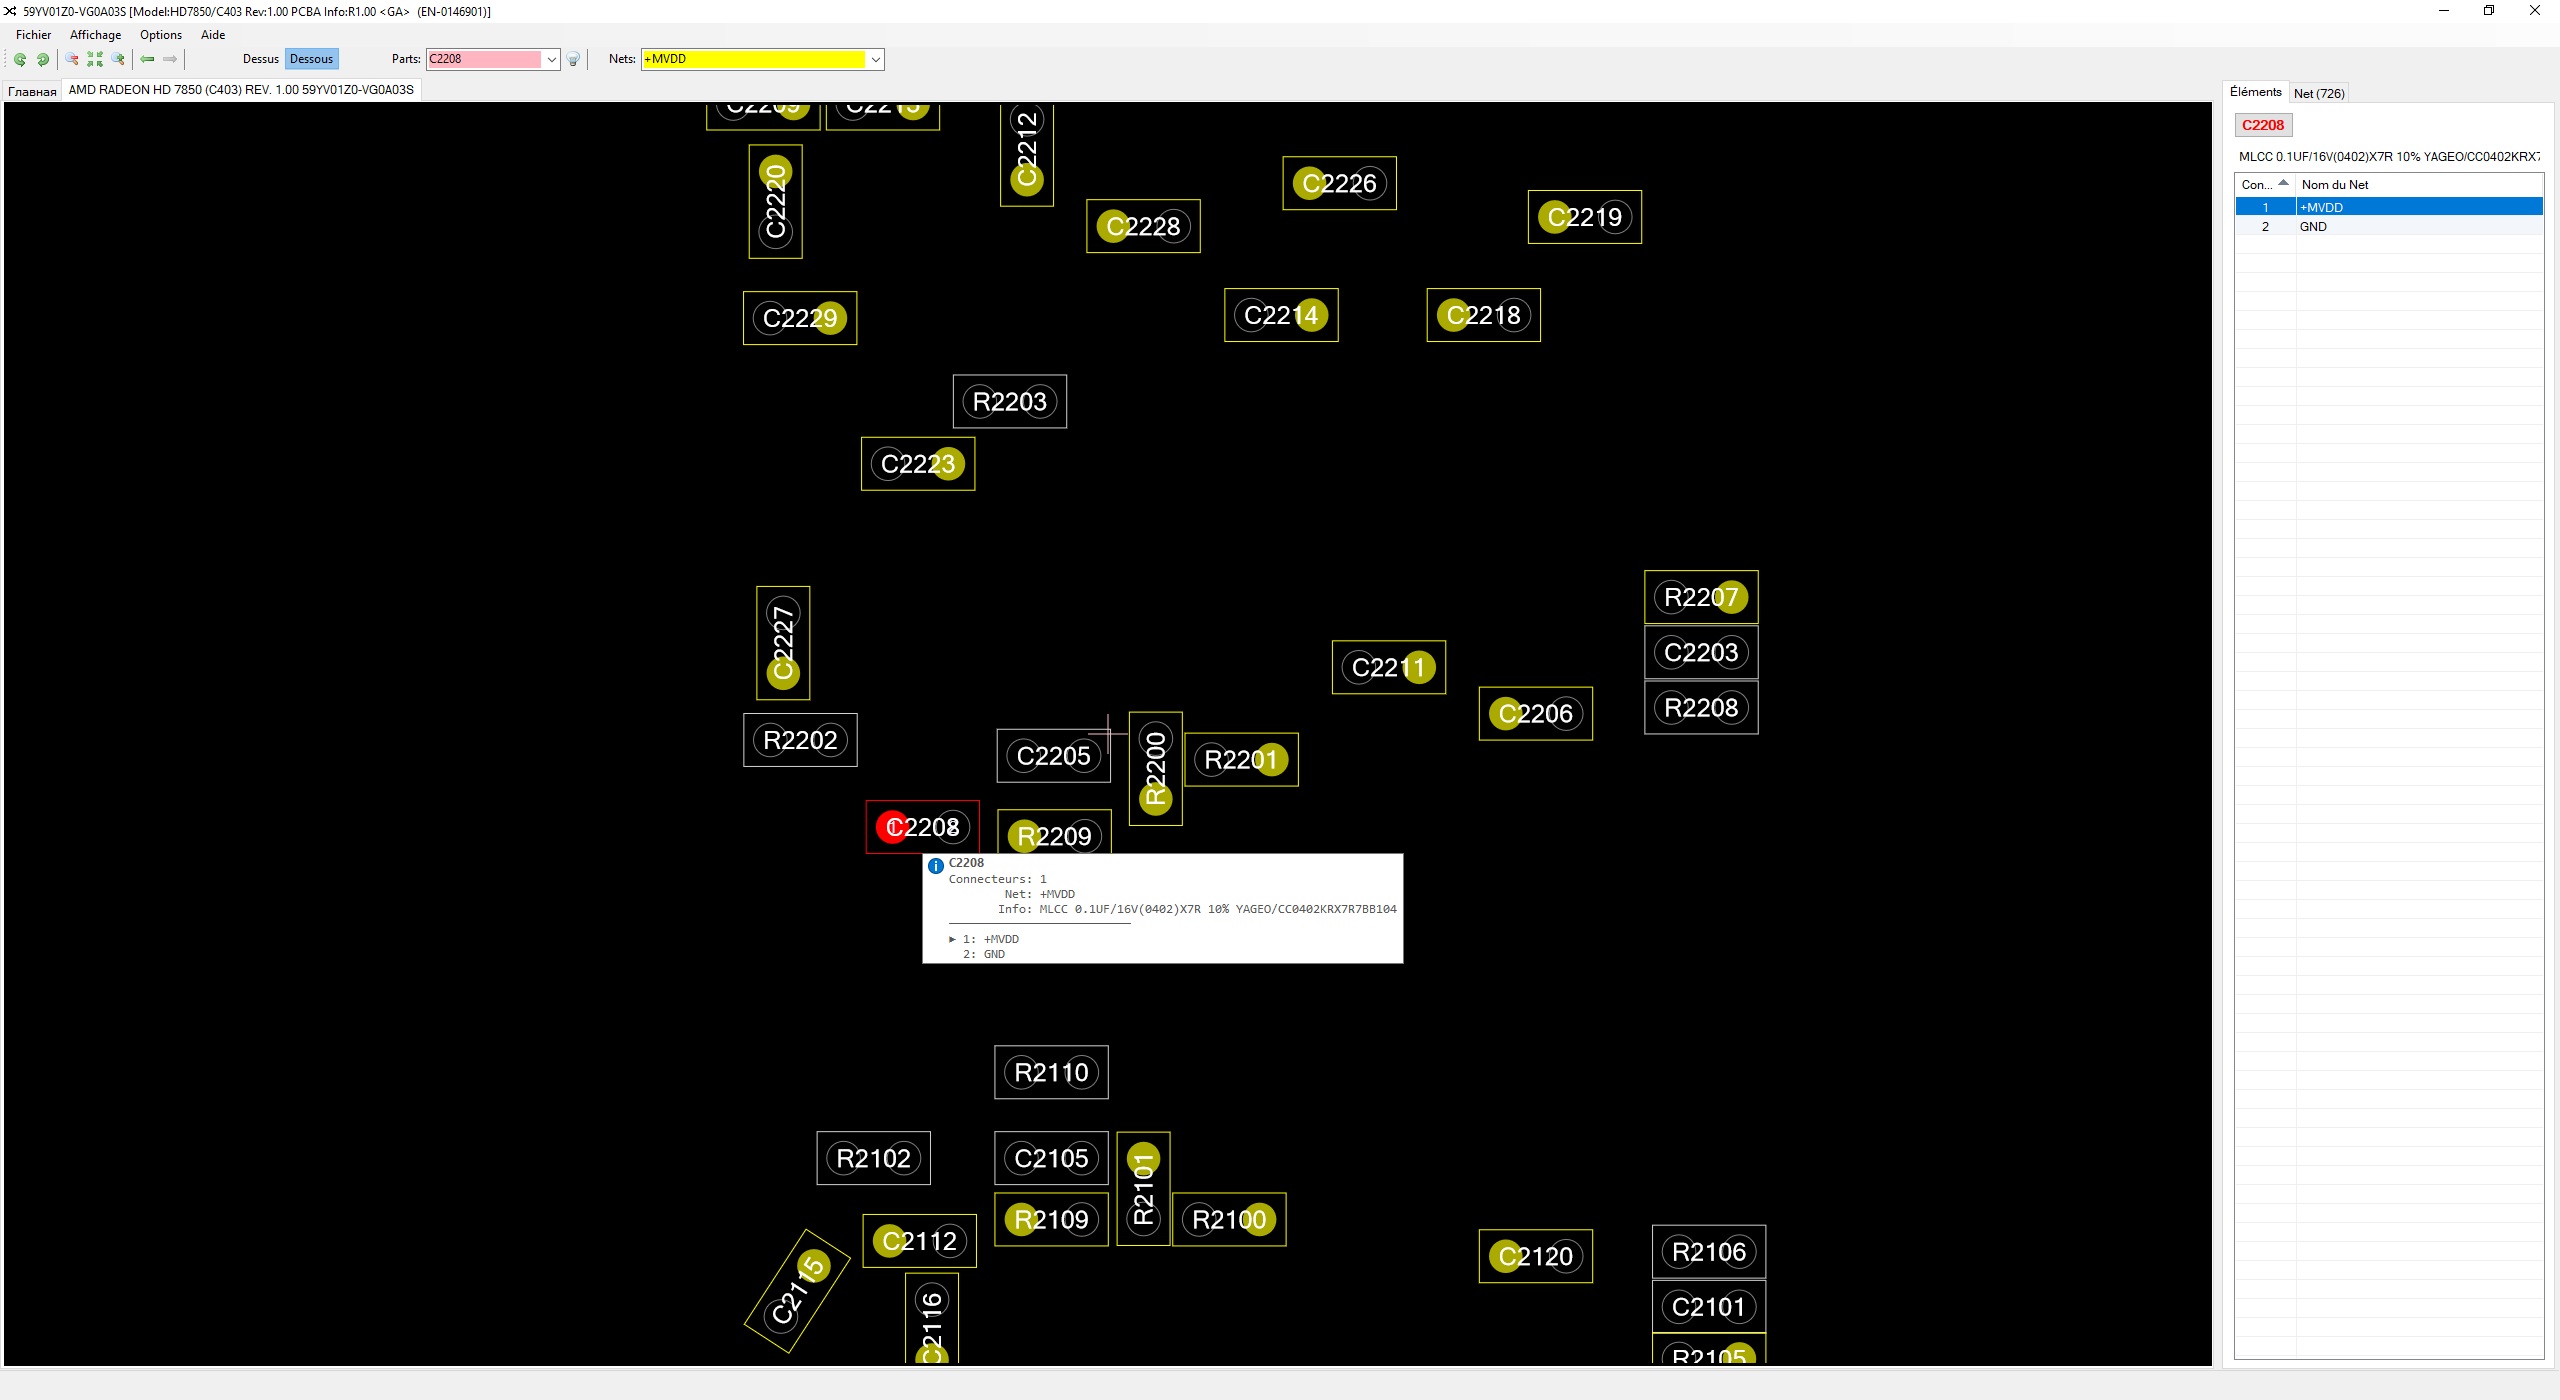
Task: Click the lightbulb icon beside Parts
Action: click(x=573, y=60)
